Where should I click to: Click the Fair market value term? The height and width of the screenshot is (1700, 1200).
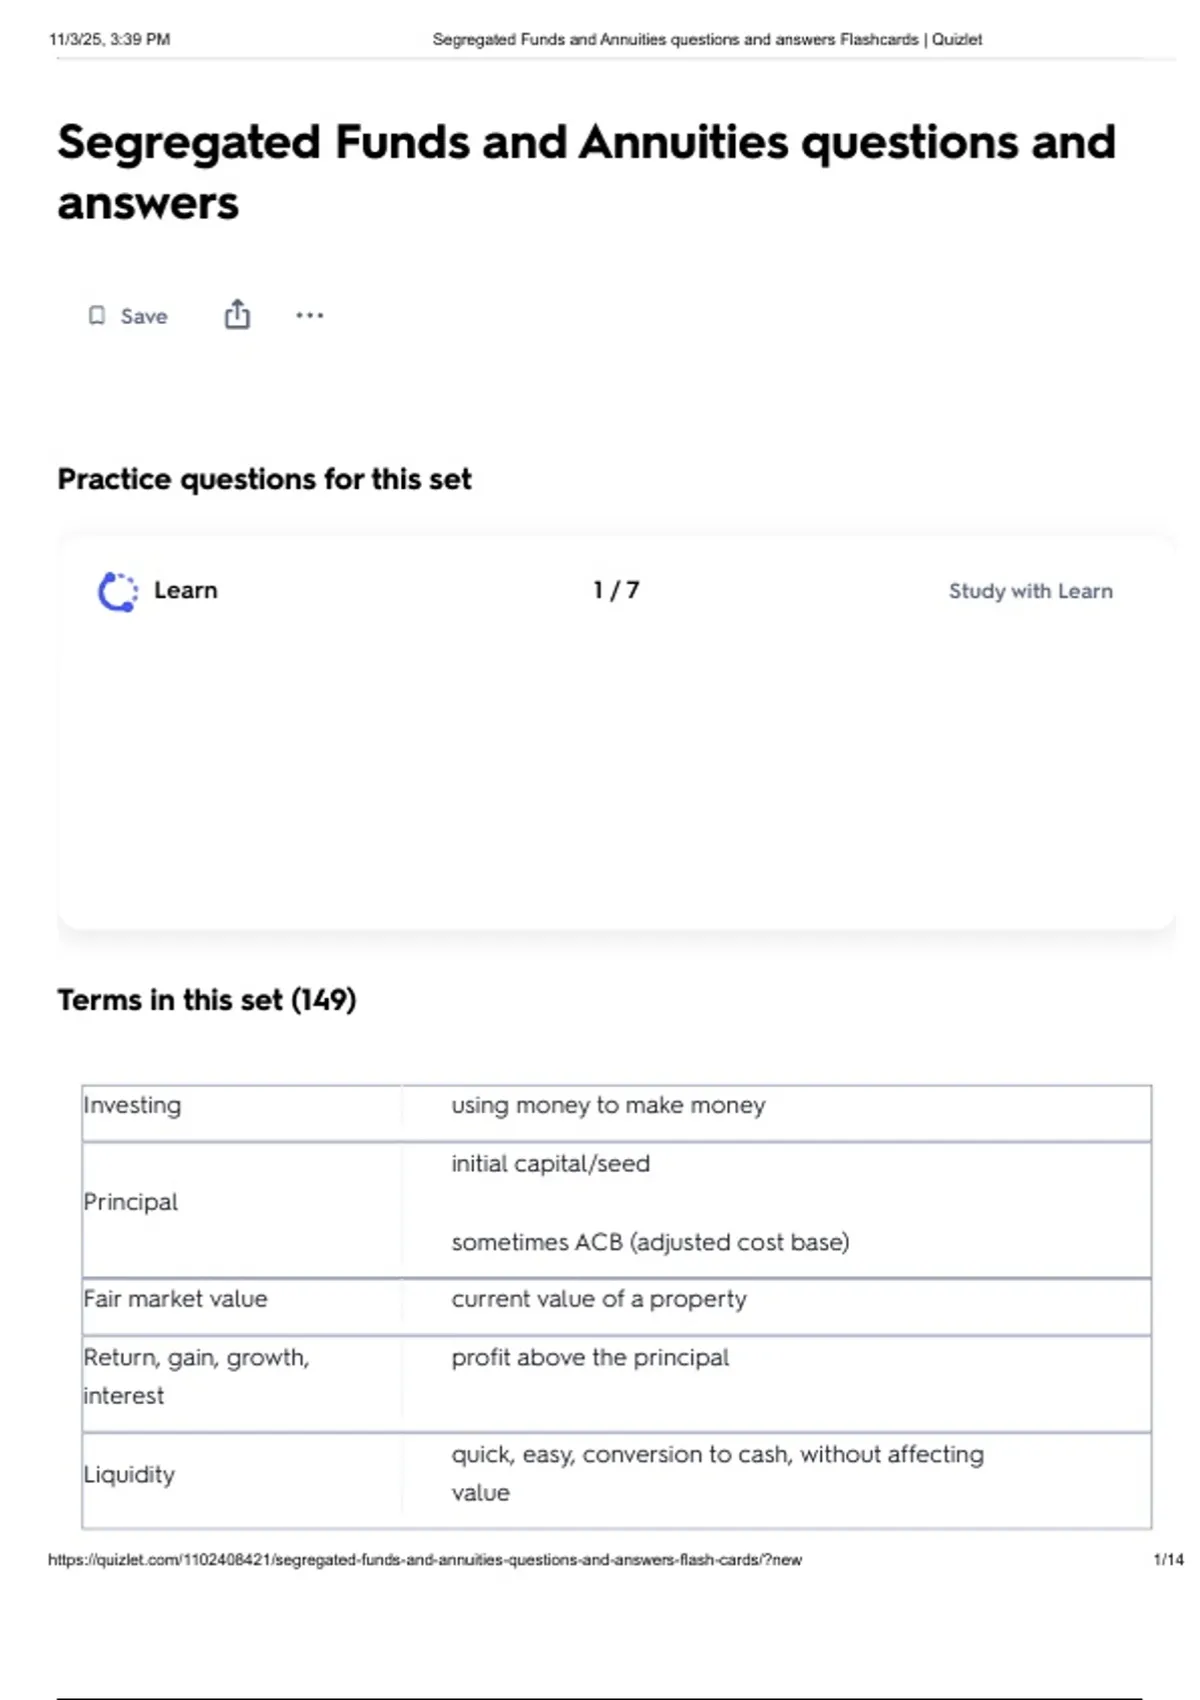[175, 1299]
